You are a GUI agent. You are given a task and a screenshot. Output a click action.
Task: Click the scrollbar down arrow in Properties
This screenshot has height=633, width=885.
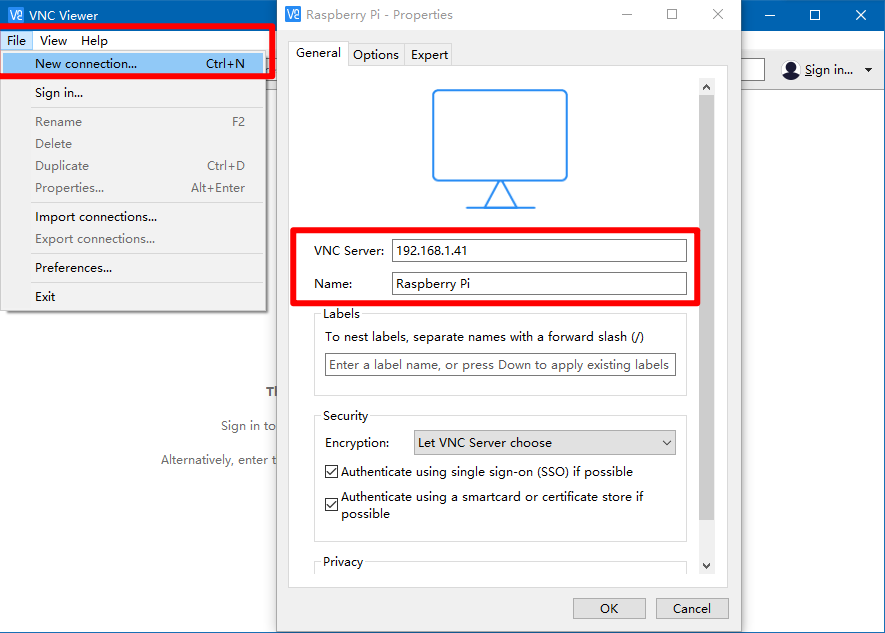click(706, 565)
